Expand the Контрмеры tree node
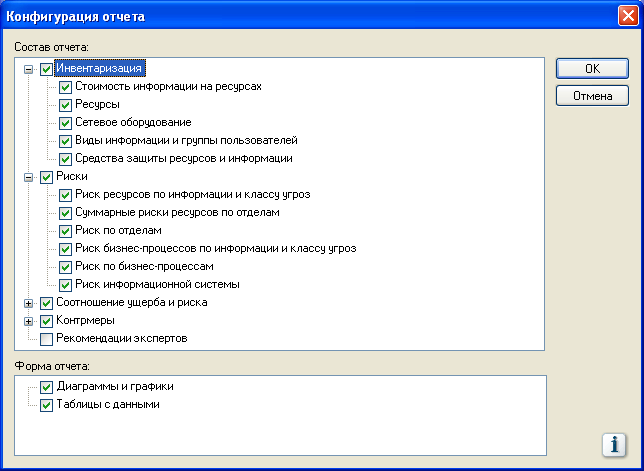The height and width of the screenshot is (471, 644). 28,322
